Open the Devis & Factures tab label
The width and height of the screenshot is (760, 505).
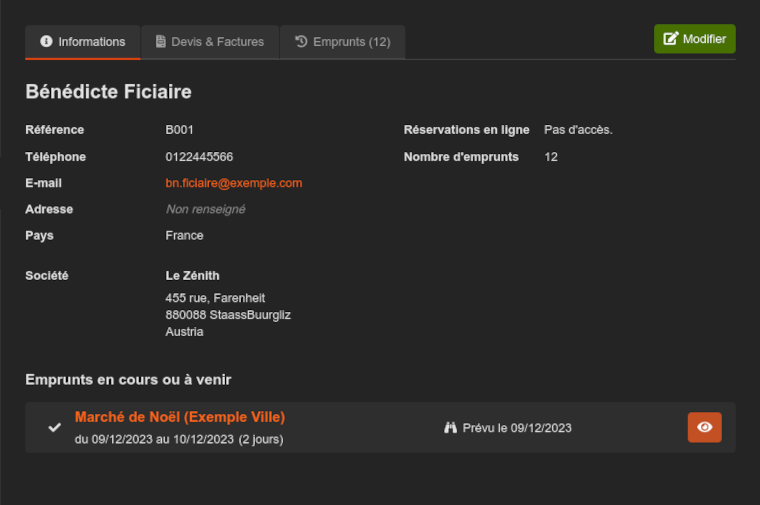click(218, 42)
